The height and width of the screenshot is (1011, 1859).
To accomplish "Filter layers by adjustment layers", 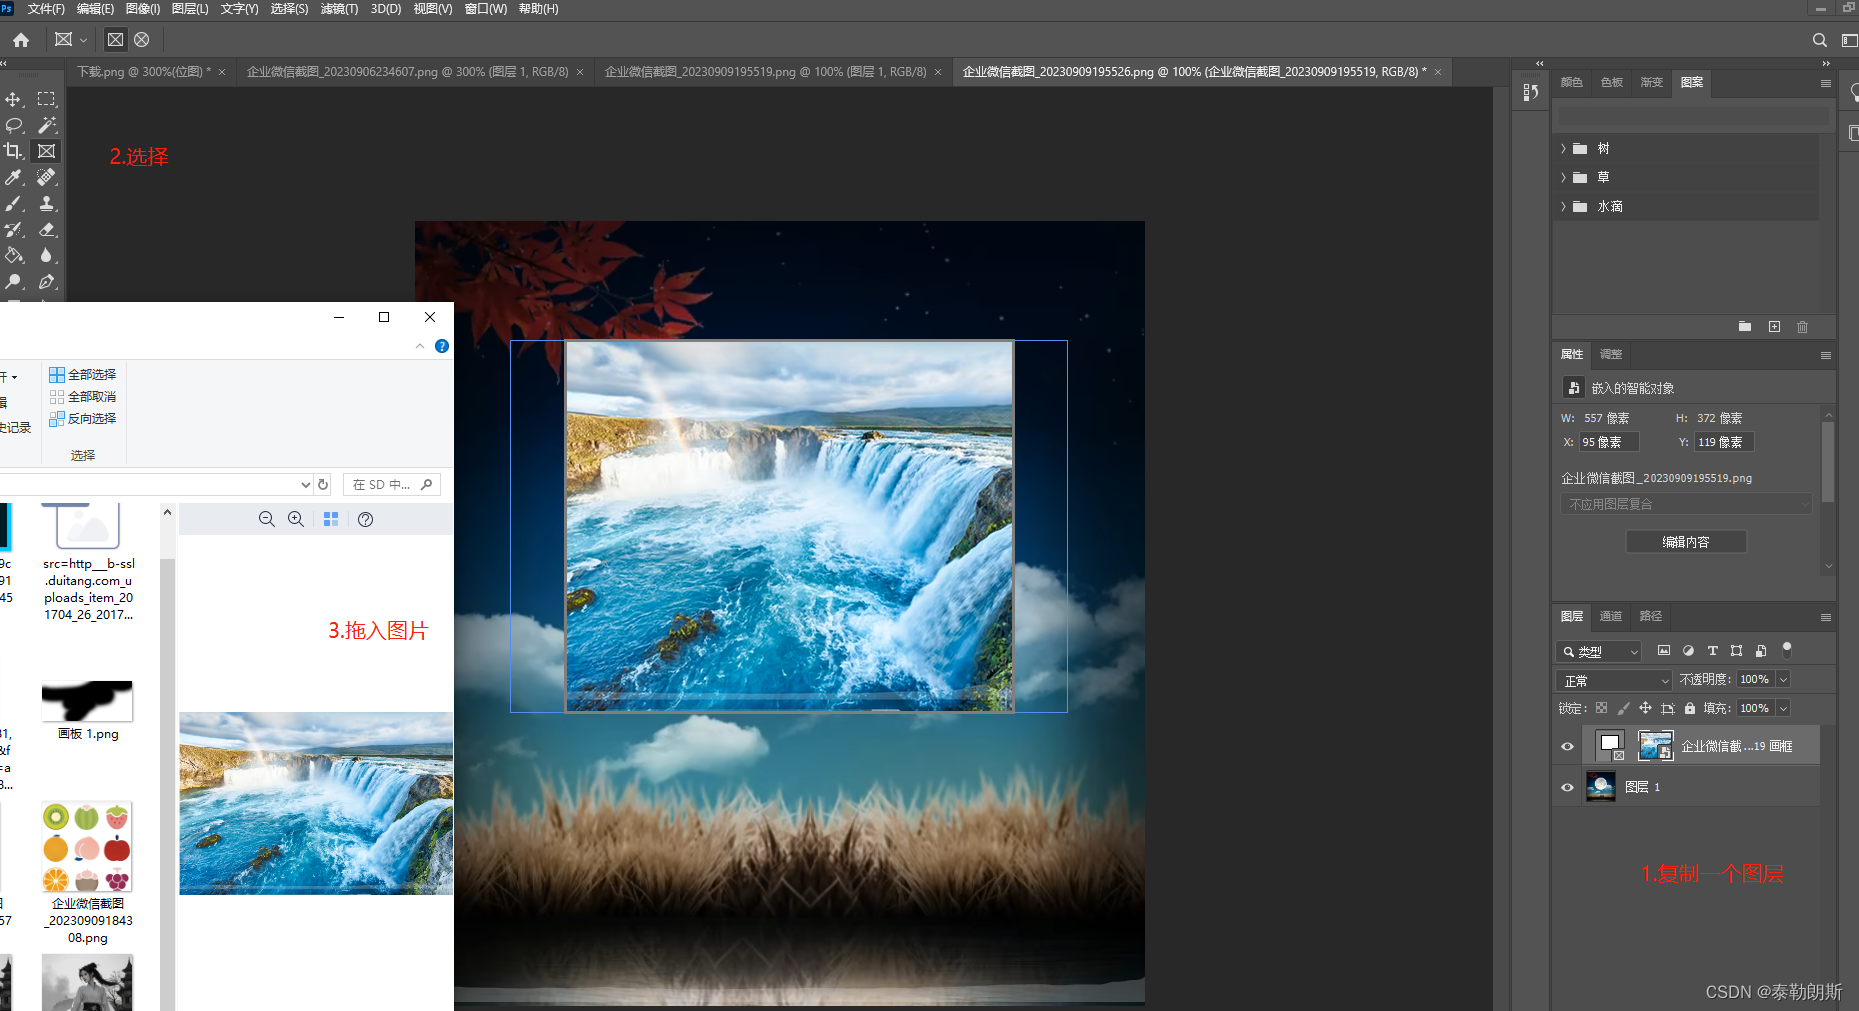I will (x=1688, y=651).
